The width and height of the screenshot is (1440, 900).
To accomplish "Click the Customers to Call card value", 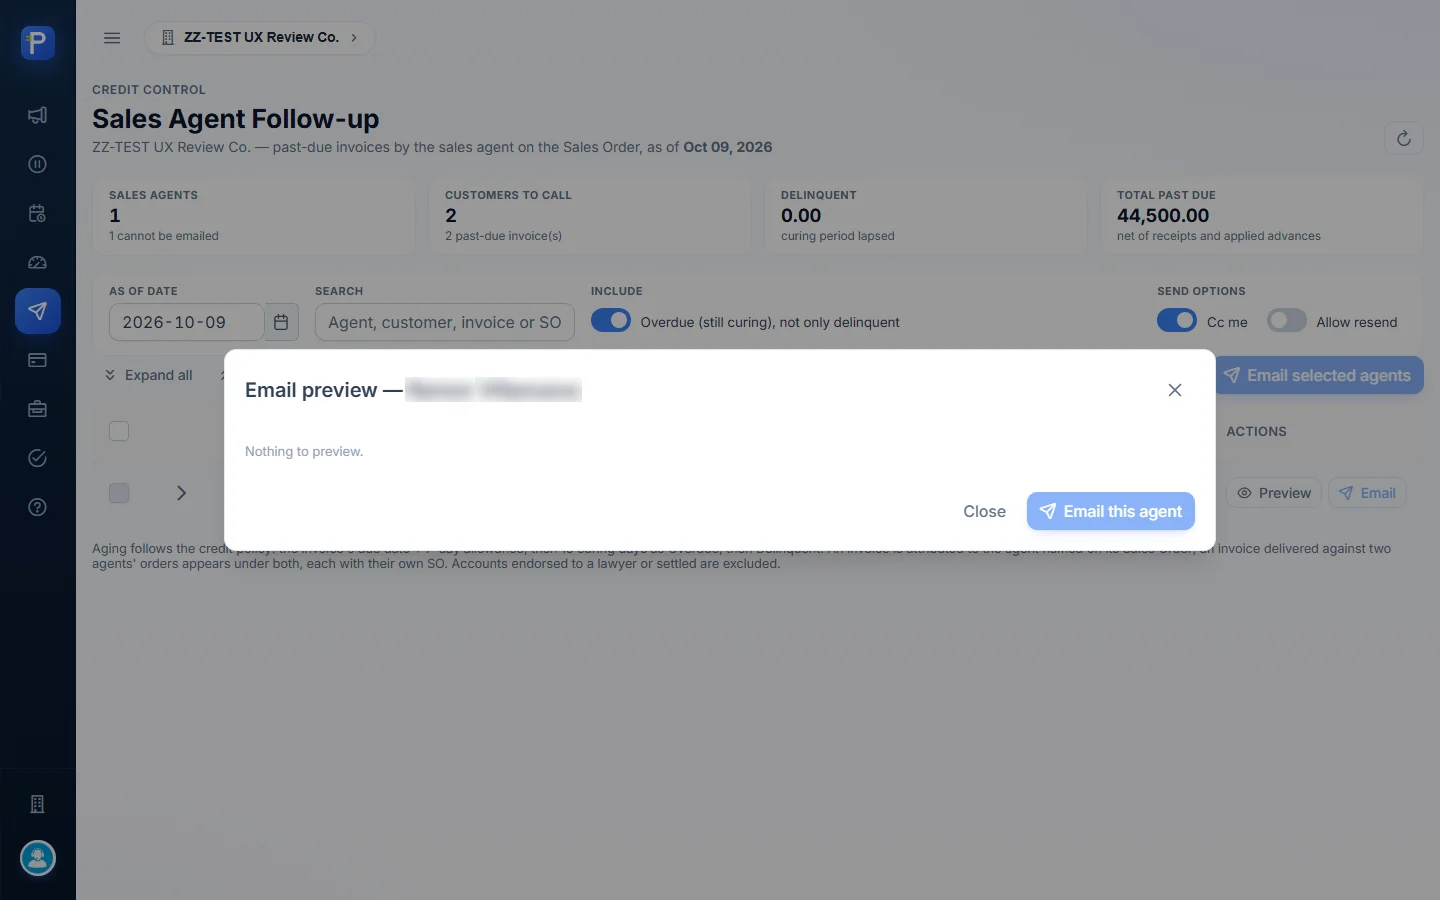I will pos(451,215).
